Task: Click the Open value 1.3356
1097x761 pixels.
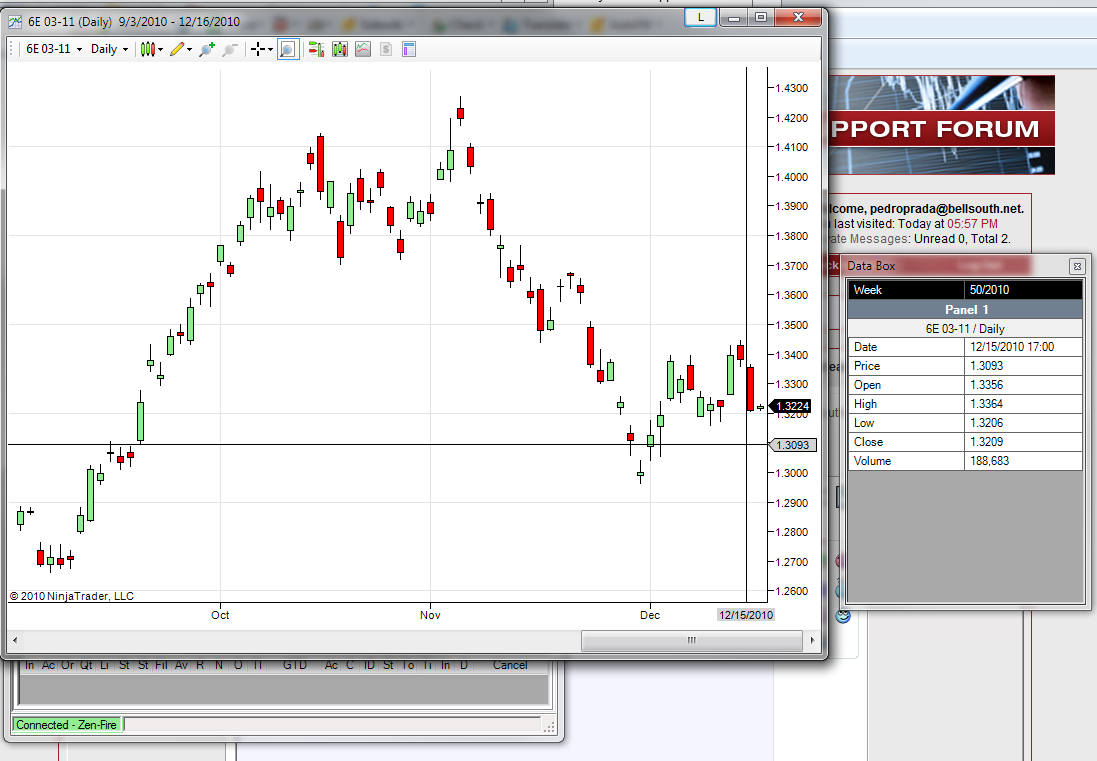Action: coord(1024,385)
